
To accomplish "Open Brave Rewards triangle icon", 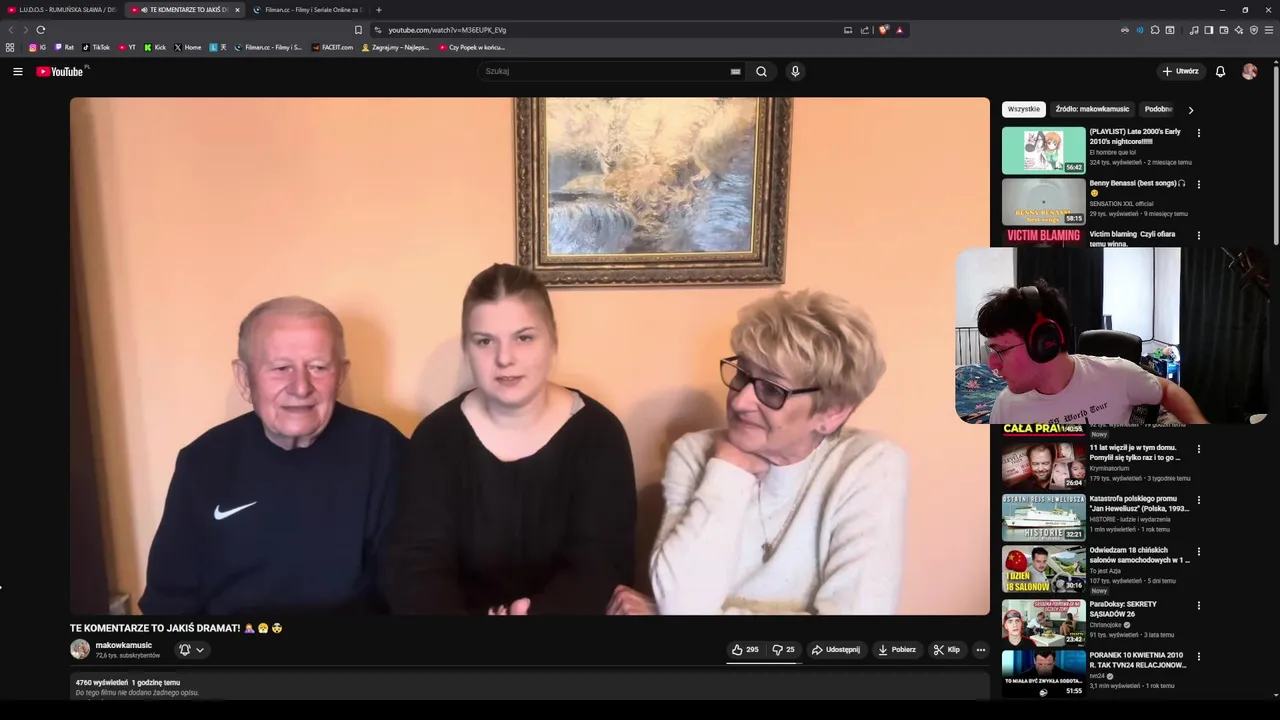I will [899, 30].
